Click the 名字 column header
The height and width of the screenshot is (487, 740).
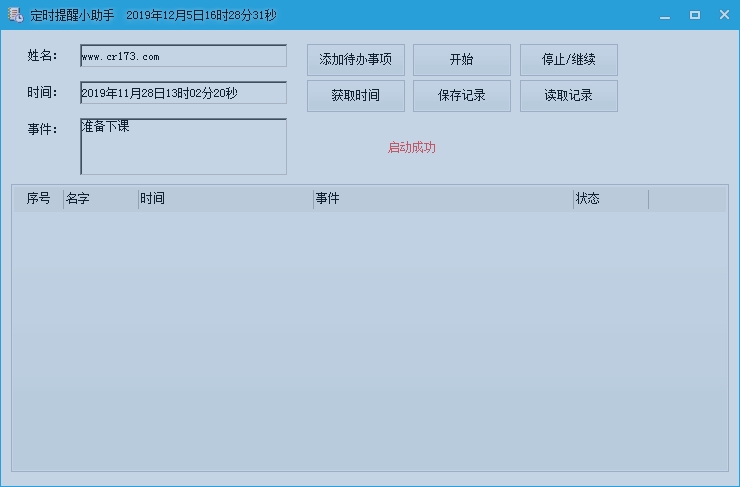tap(100, 199)
